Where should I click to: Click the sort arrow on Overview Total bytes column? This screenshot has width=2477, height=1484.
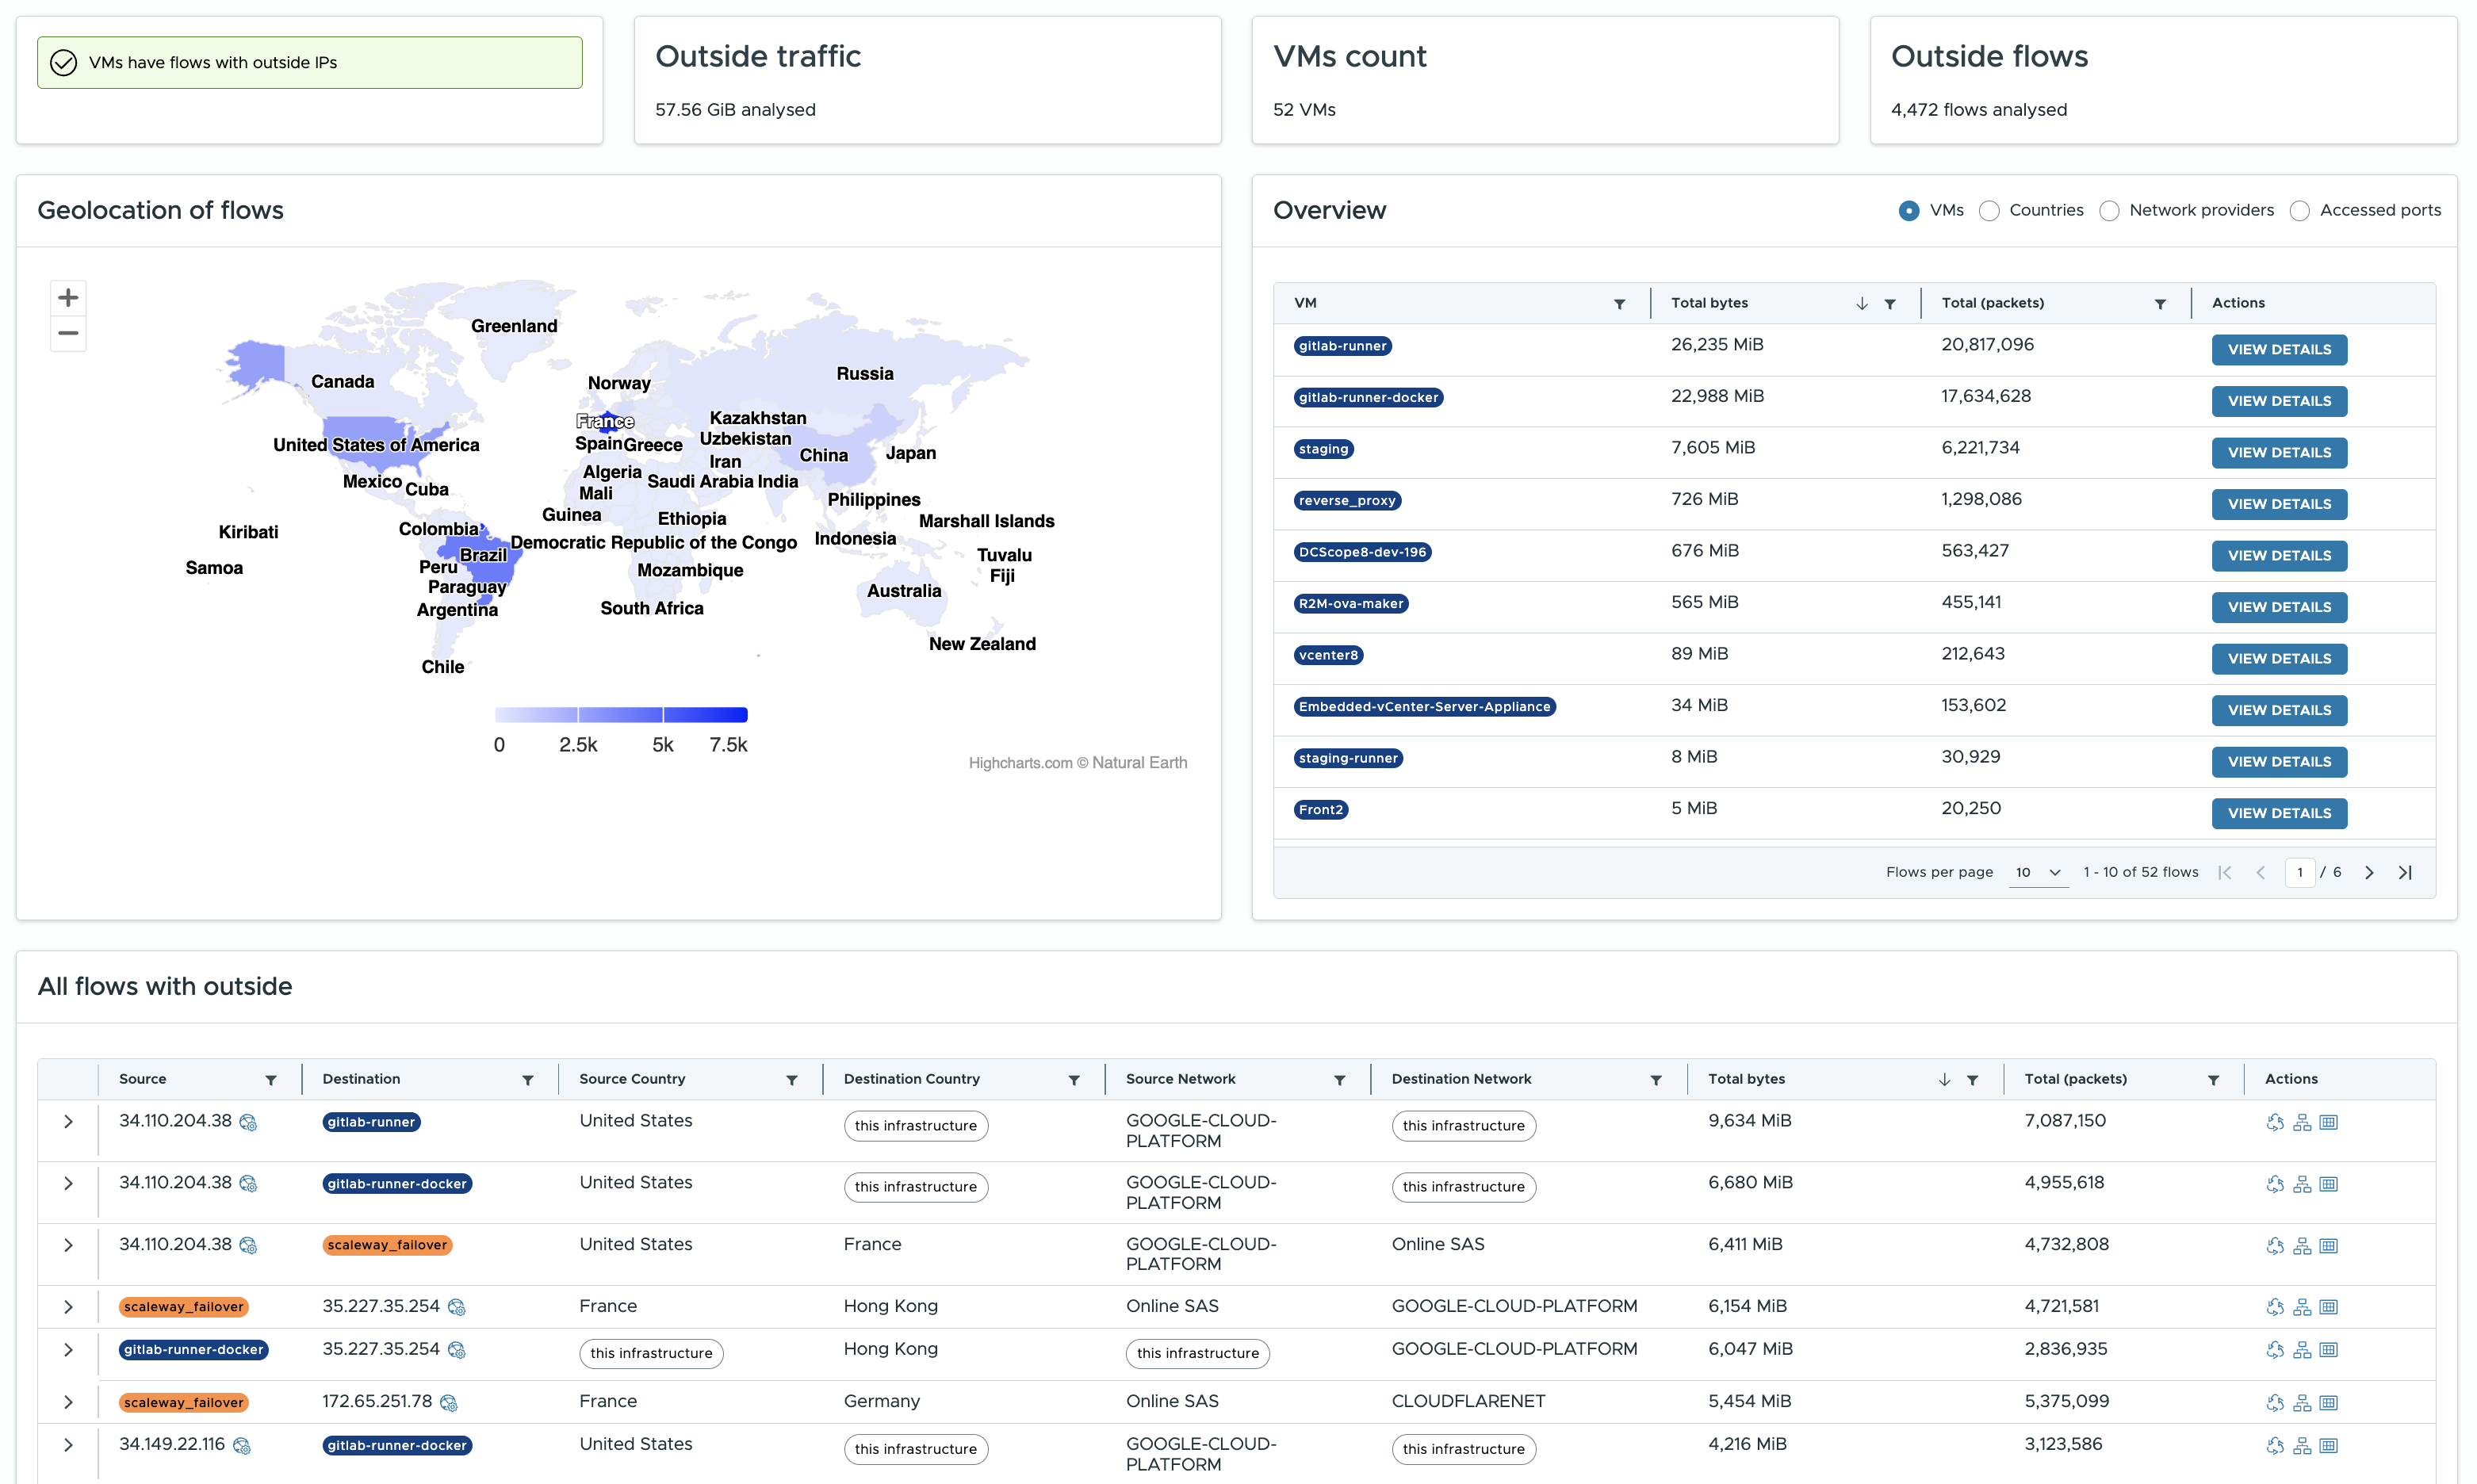click(x=1862, y=304)
